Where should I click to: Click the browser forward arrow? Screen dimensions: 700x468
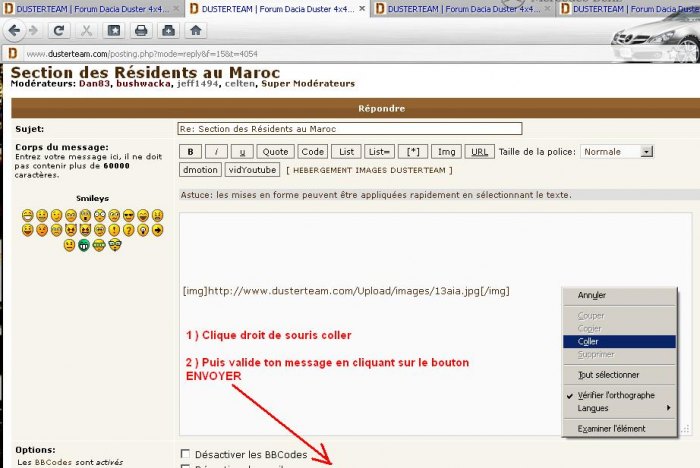pos(33,31)
